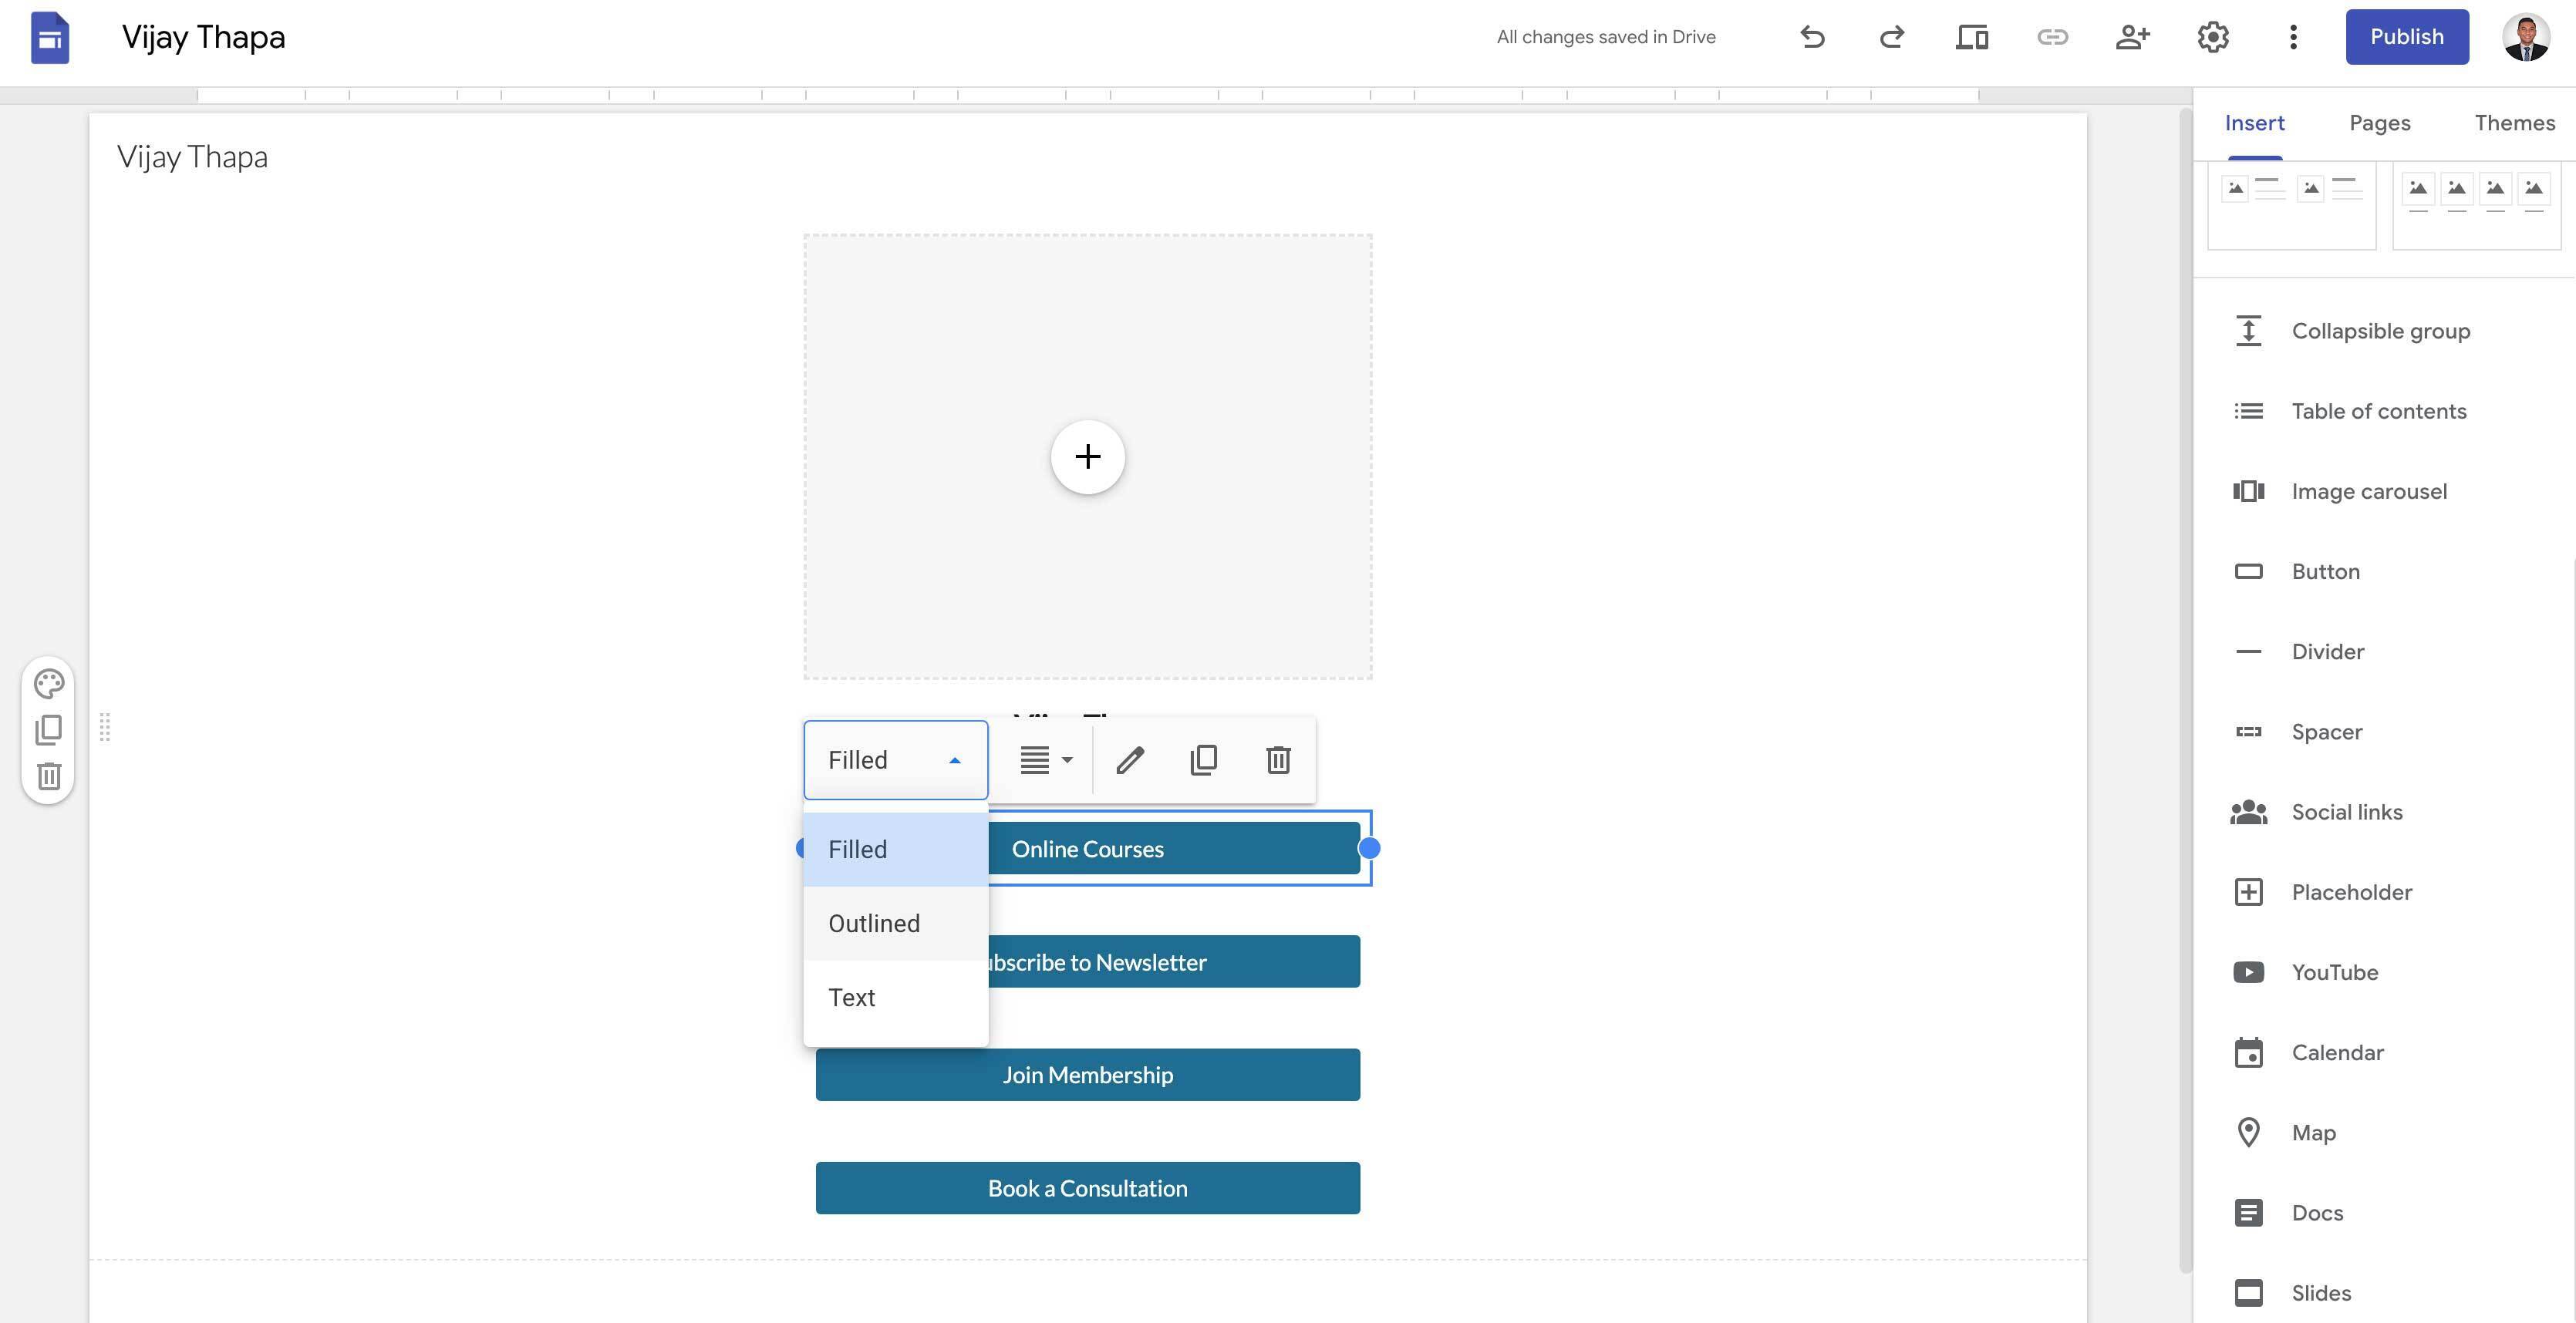Insert a YouTube video

tap(2384, 972)
